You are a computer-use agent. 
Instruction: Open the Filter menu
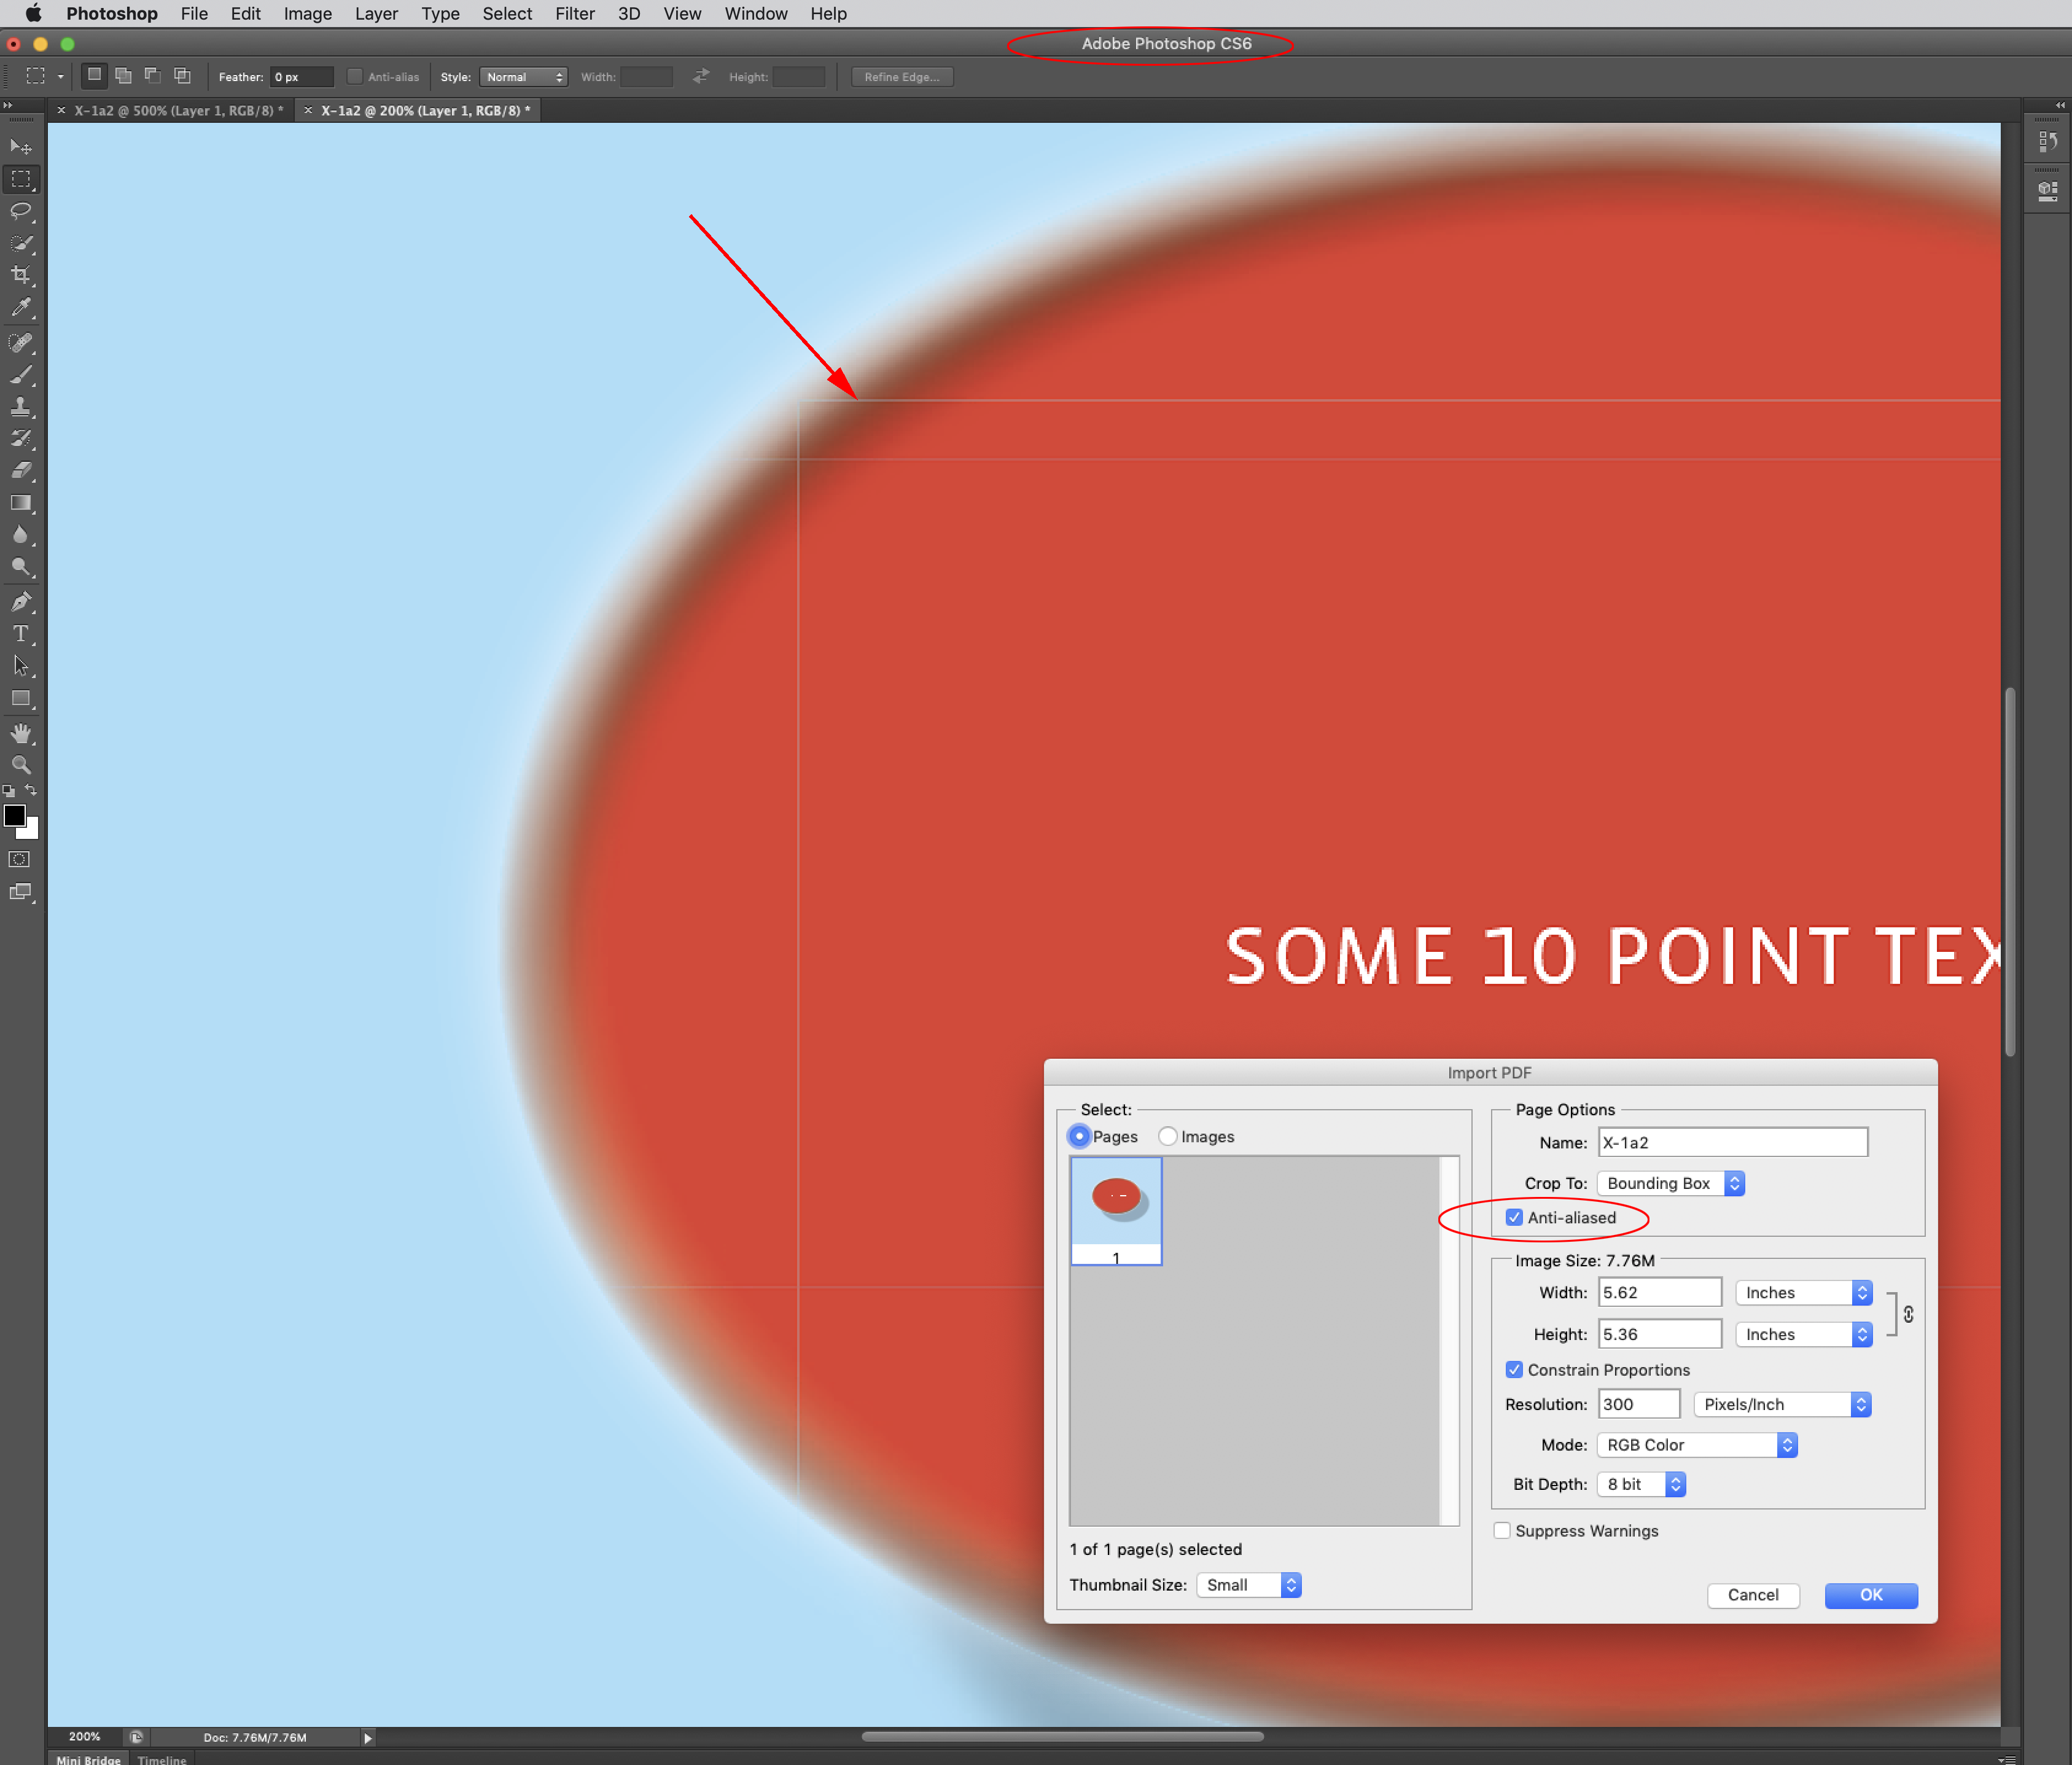coord(575,14)
